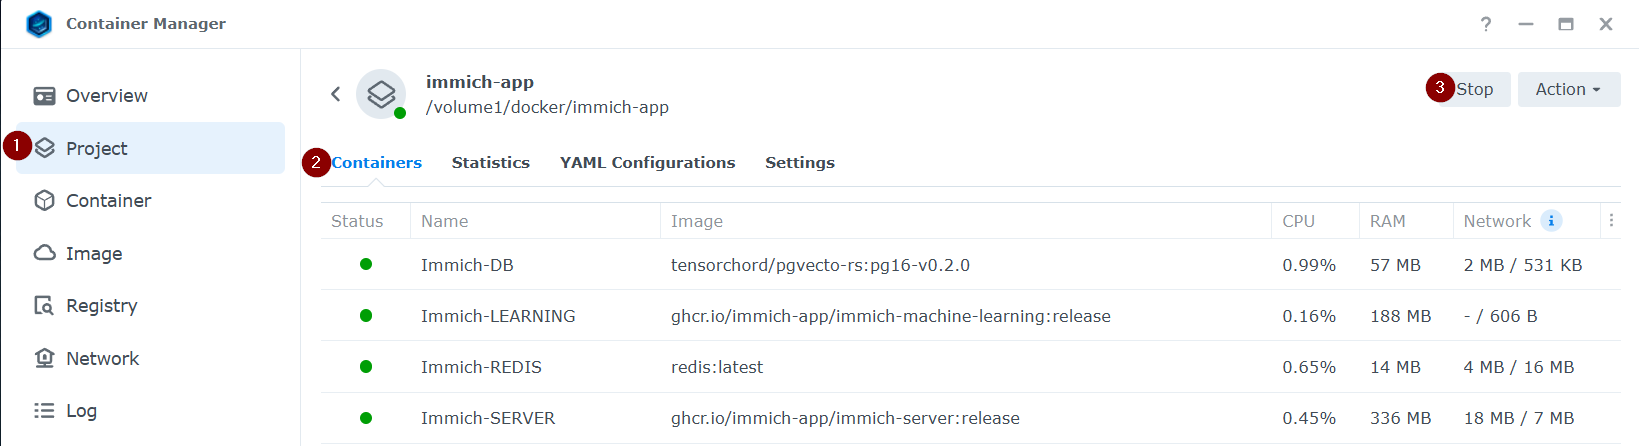Click the Image cloud icon in sidebar
1639x446 pixels.
coord(44,253)
